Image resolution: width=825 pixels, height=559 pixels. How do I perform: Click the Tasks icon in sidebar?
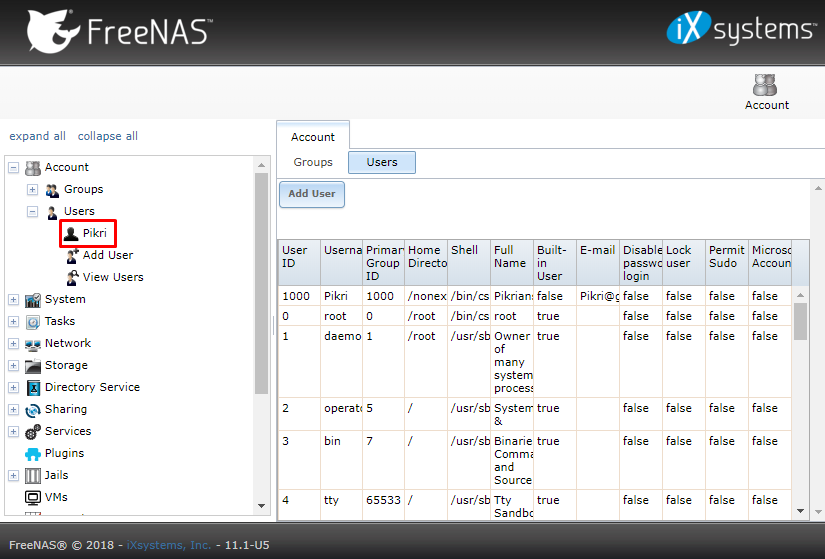(33, 322)
